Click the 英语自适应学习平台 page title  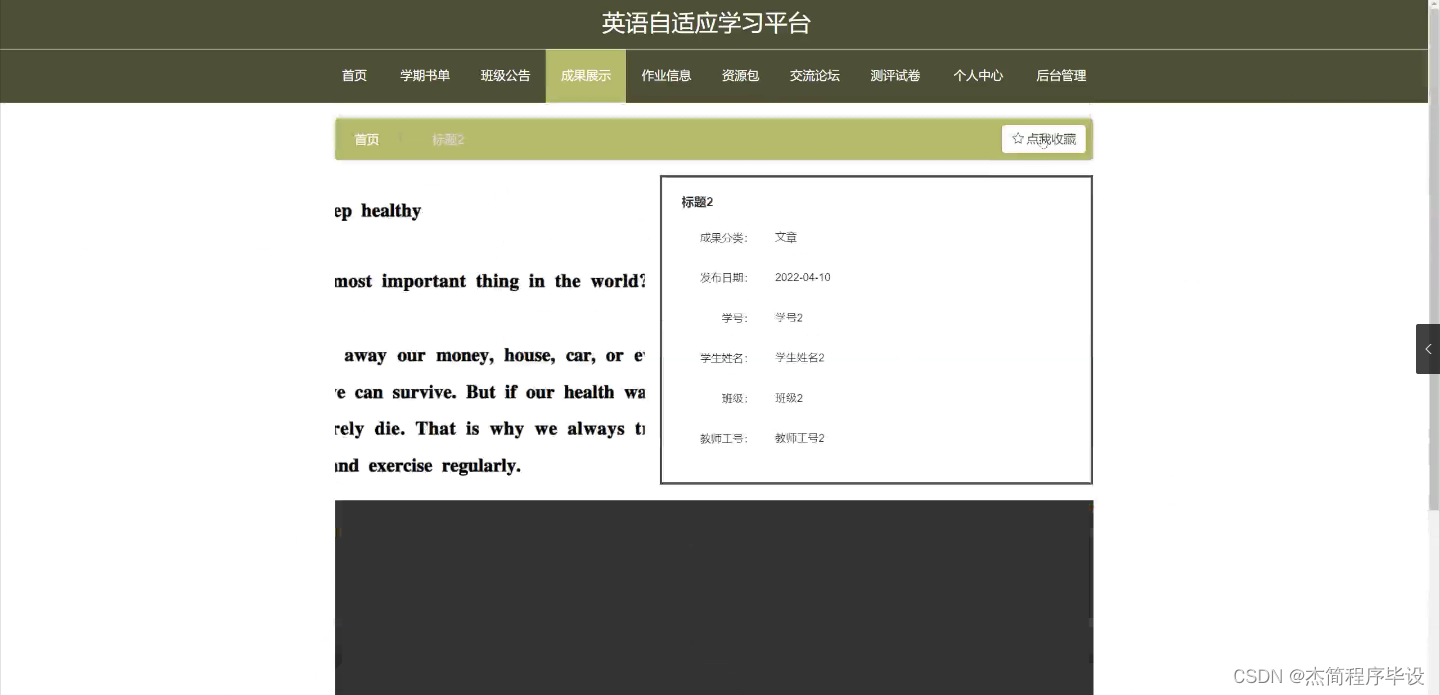pos(705,23)
